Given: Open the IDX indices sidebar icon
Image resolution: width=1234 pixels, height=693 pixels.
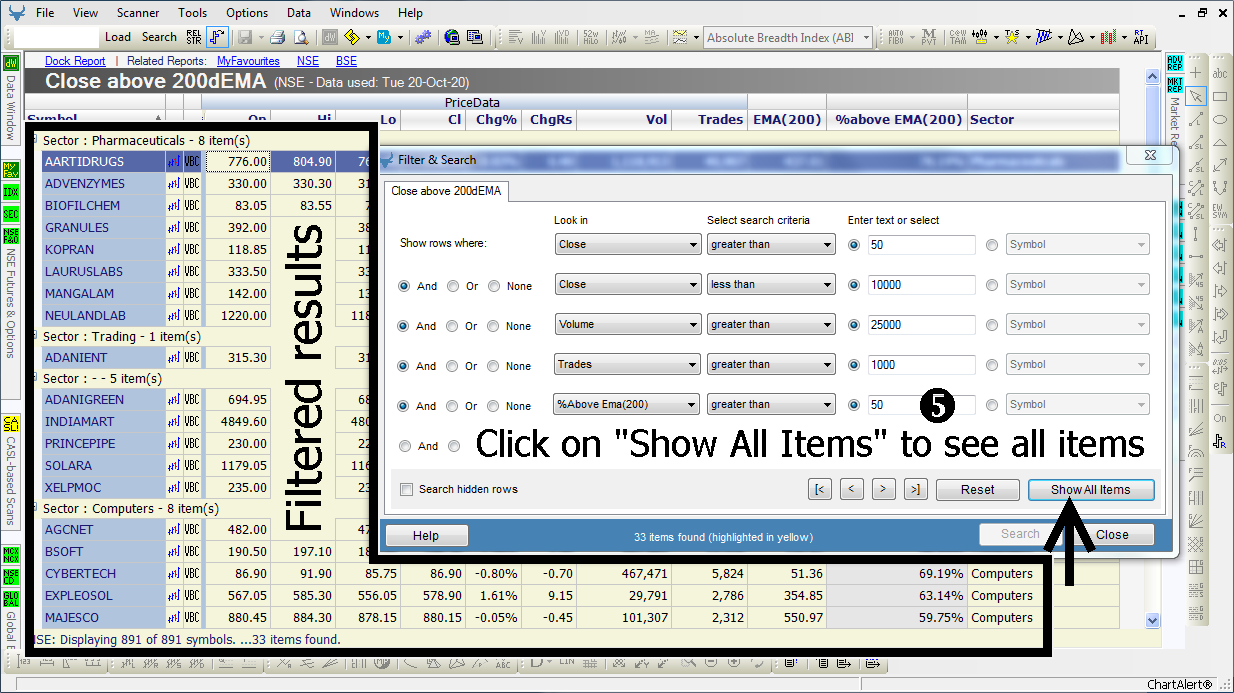Looking at the screenshot, I should (11, 191).
